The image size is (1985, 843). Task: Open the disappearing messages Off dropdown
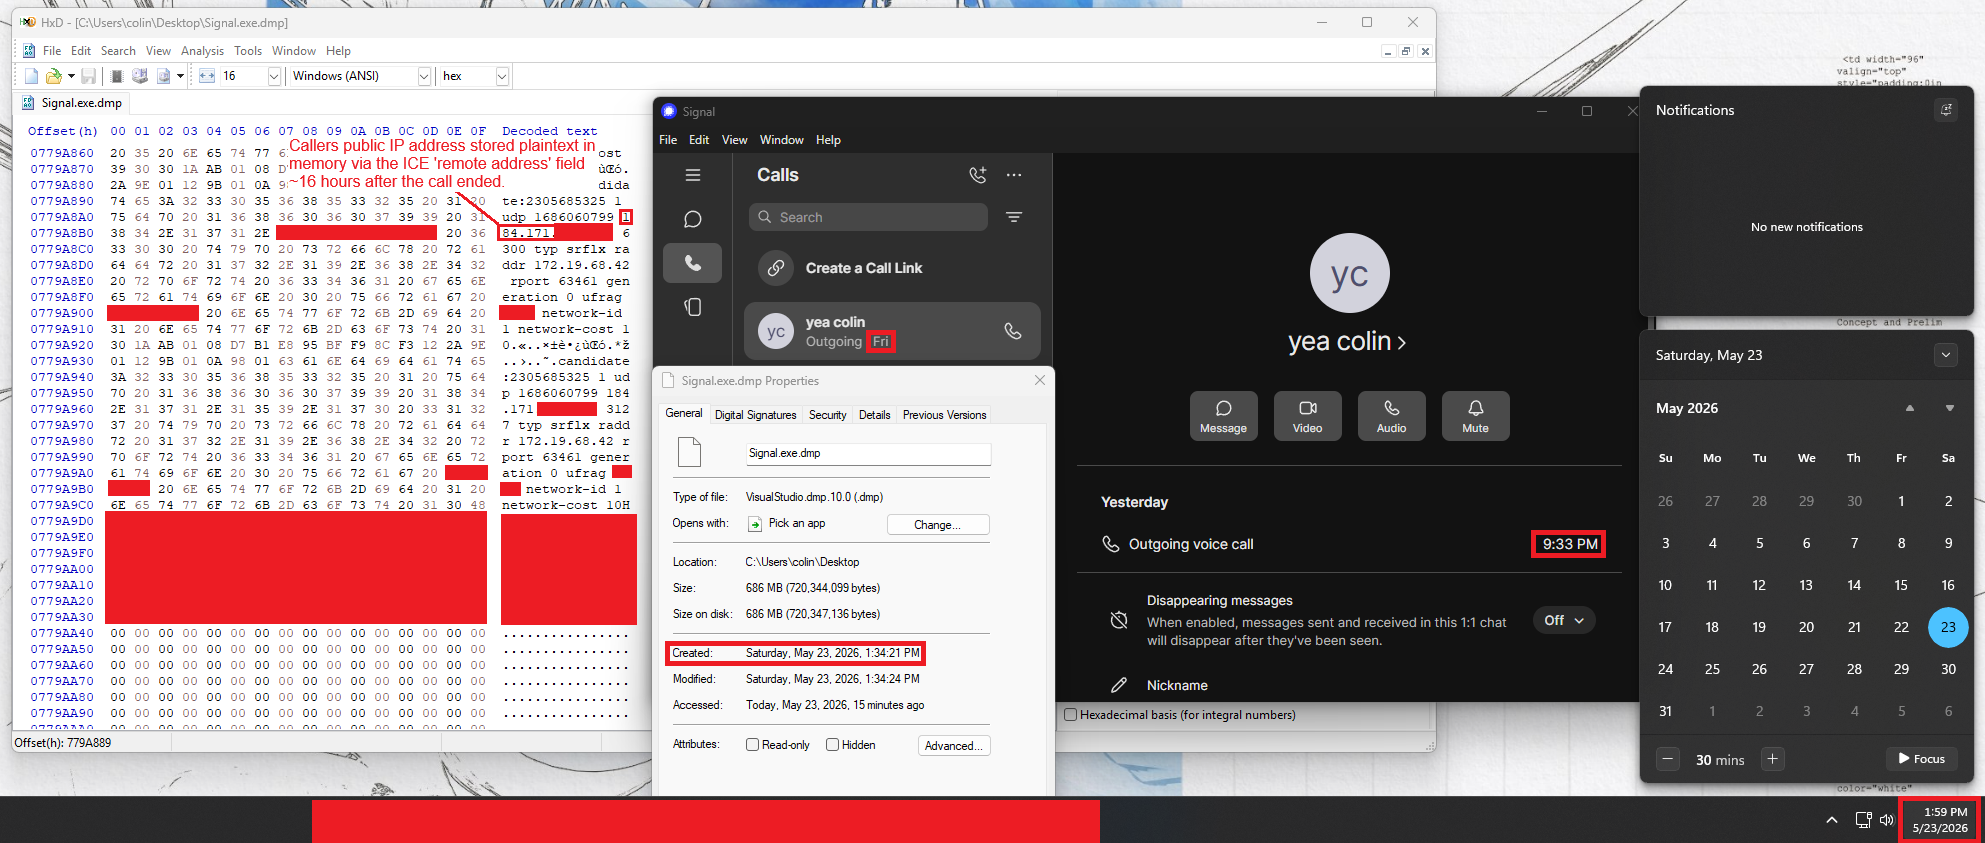(1564, 620)
